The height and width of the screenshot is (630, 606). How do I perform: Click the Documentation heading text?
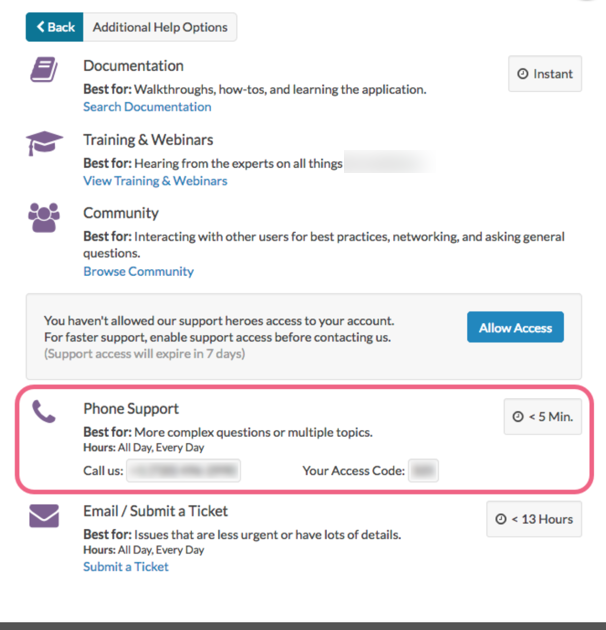click(133, 66)
